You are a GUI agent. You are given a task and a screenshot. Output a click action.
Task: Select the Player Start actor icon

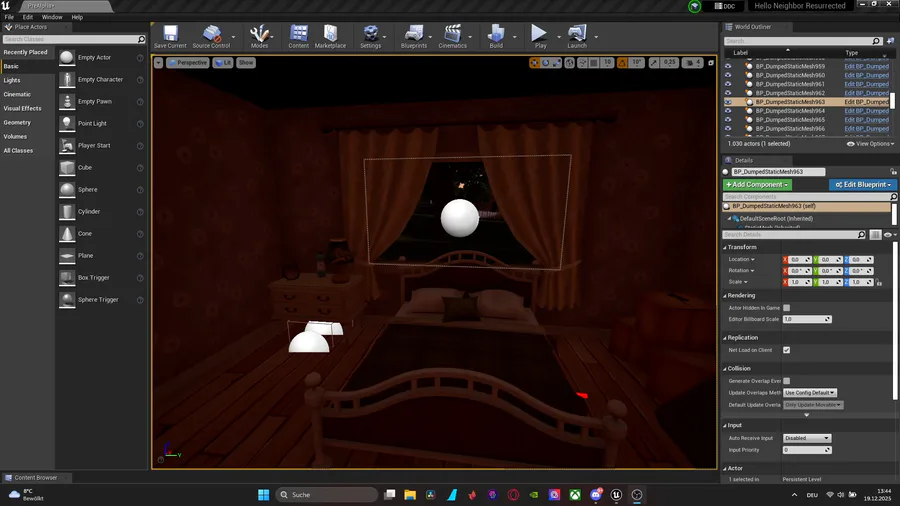click(x=67, y=145)
